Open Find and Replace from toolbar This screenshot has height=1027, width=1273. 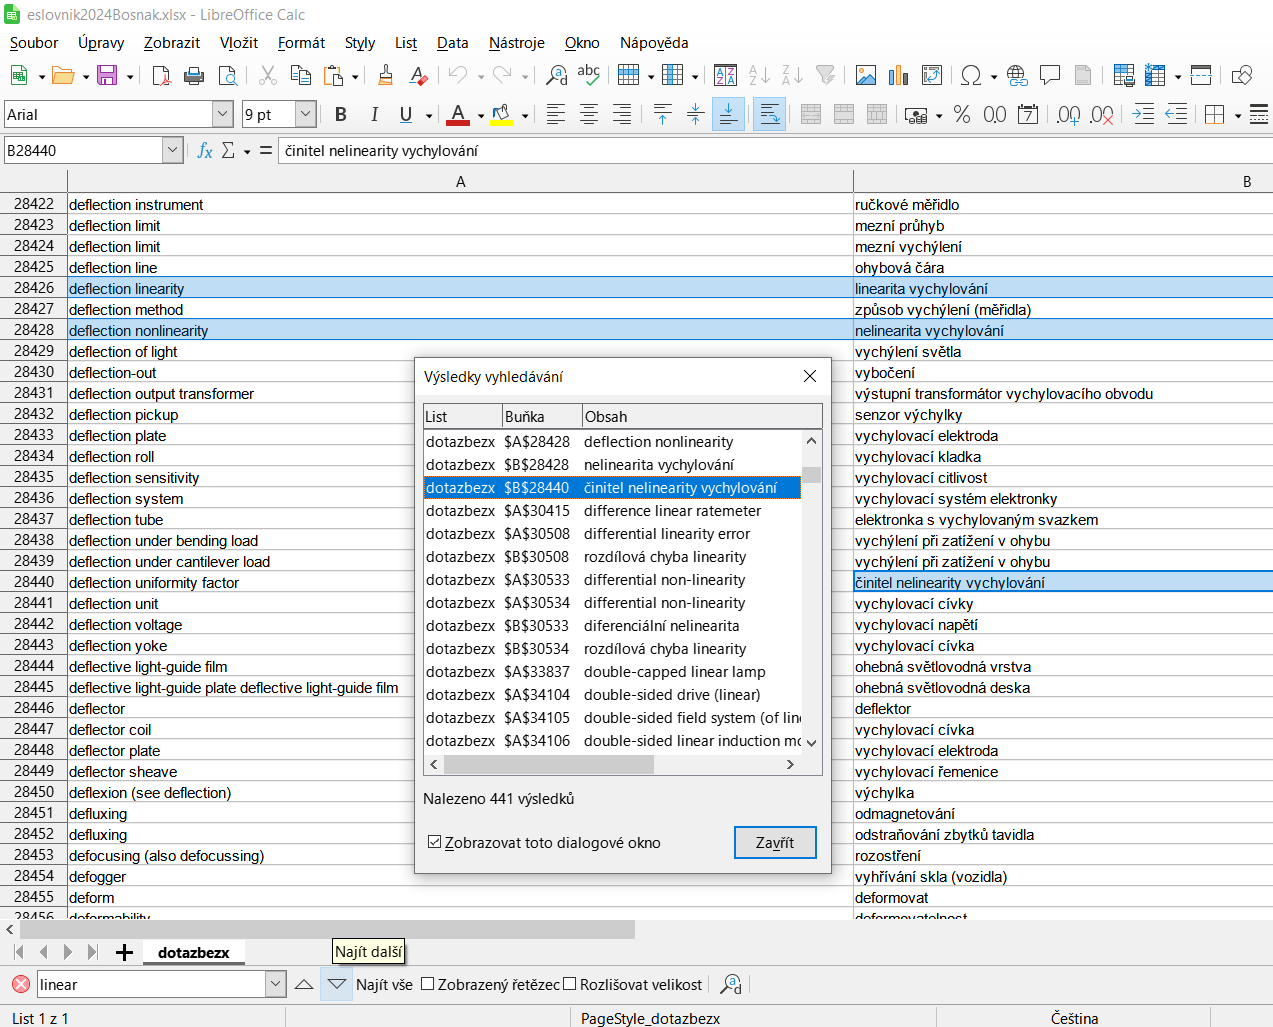tap(557, 76)
